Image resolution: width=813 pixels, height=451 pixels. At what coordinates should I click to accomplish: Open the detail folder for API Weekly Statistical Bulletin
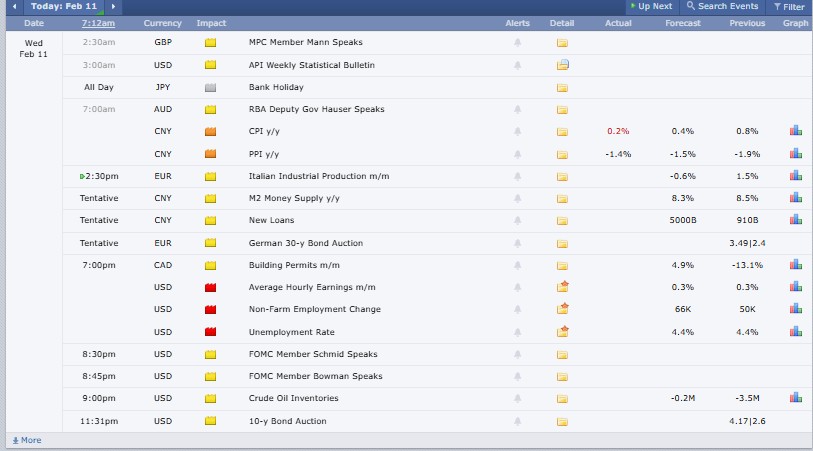point(563,65)
